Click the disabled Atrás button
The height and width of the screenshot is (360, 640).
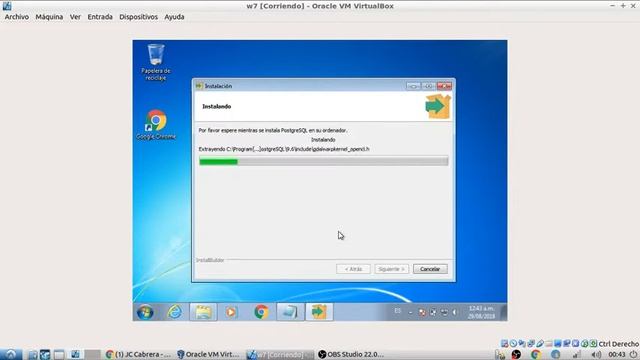tap(353, 269)
